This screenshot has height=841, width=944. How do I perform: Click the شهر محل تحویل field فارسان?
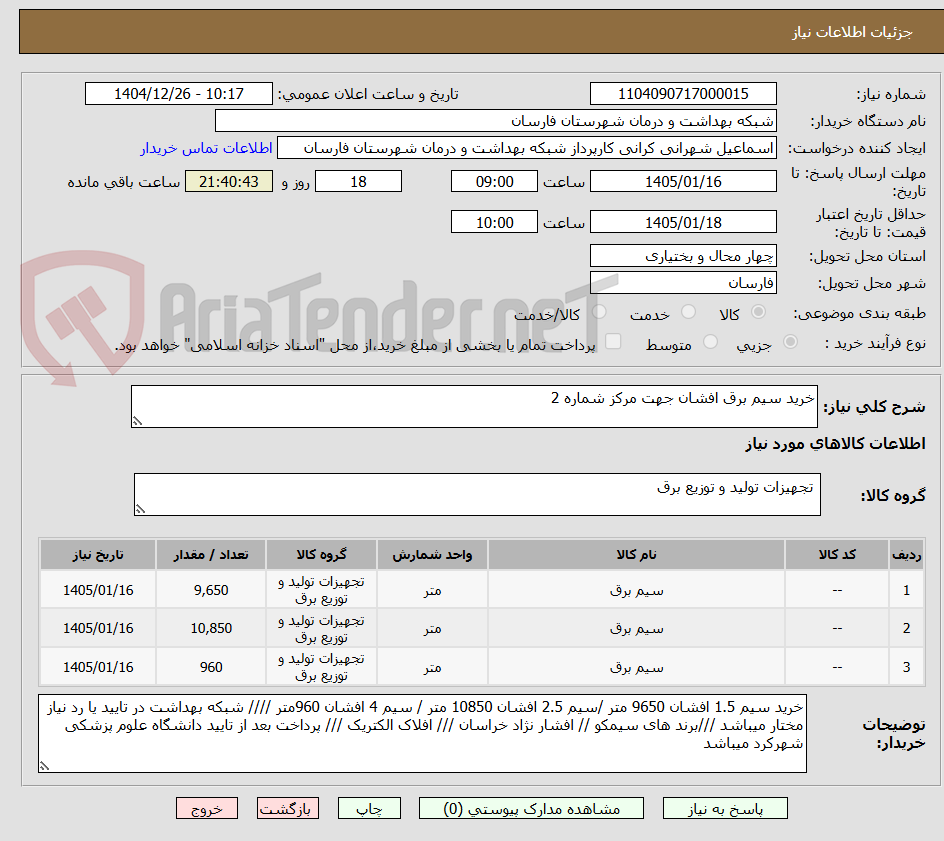pyautogui.click(x=683, y=283)
